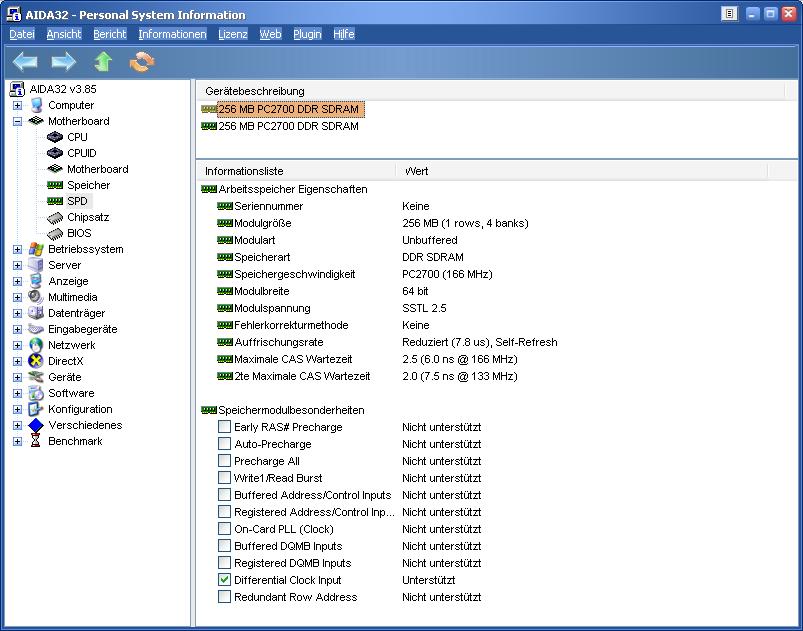The height and width of the screenshot is (631, 803).
Task: Click the Maximale CAS Wartezeit row label
Action: pos(293,359)
